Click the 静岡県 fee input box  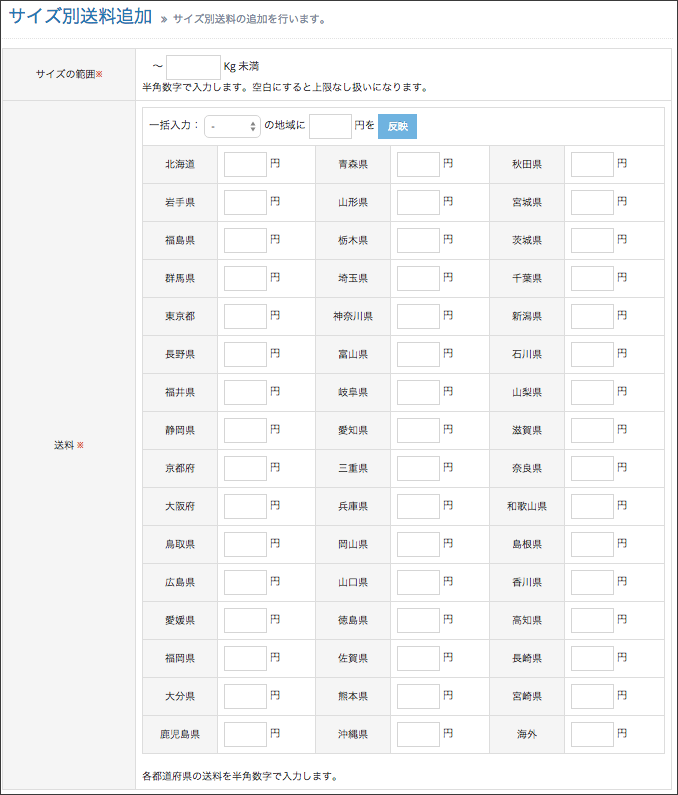pyautogui.click(x=245, y=430)
